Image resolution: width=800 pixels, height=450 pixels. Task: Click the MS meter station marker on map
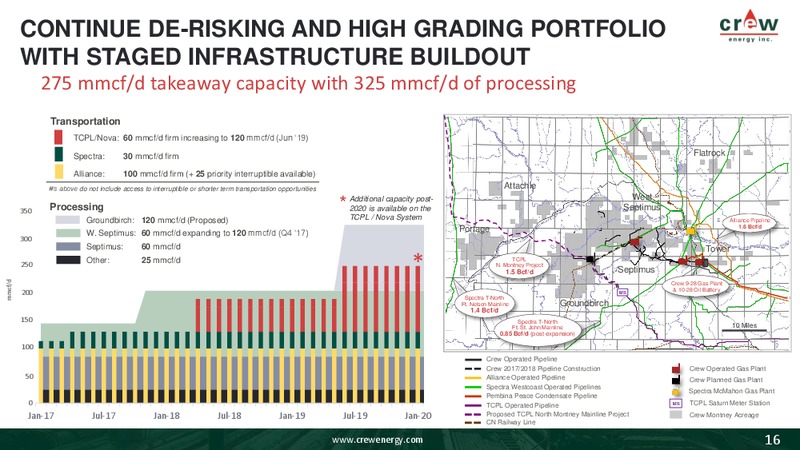[622, 292]
